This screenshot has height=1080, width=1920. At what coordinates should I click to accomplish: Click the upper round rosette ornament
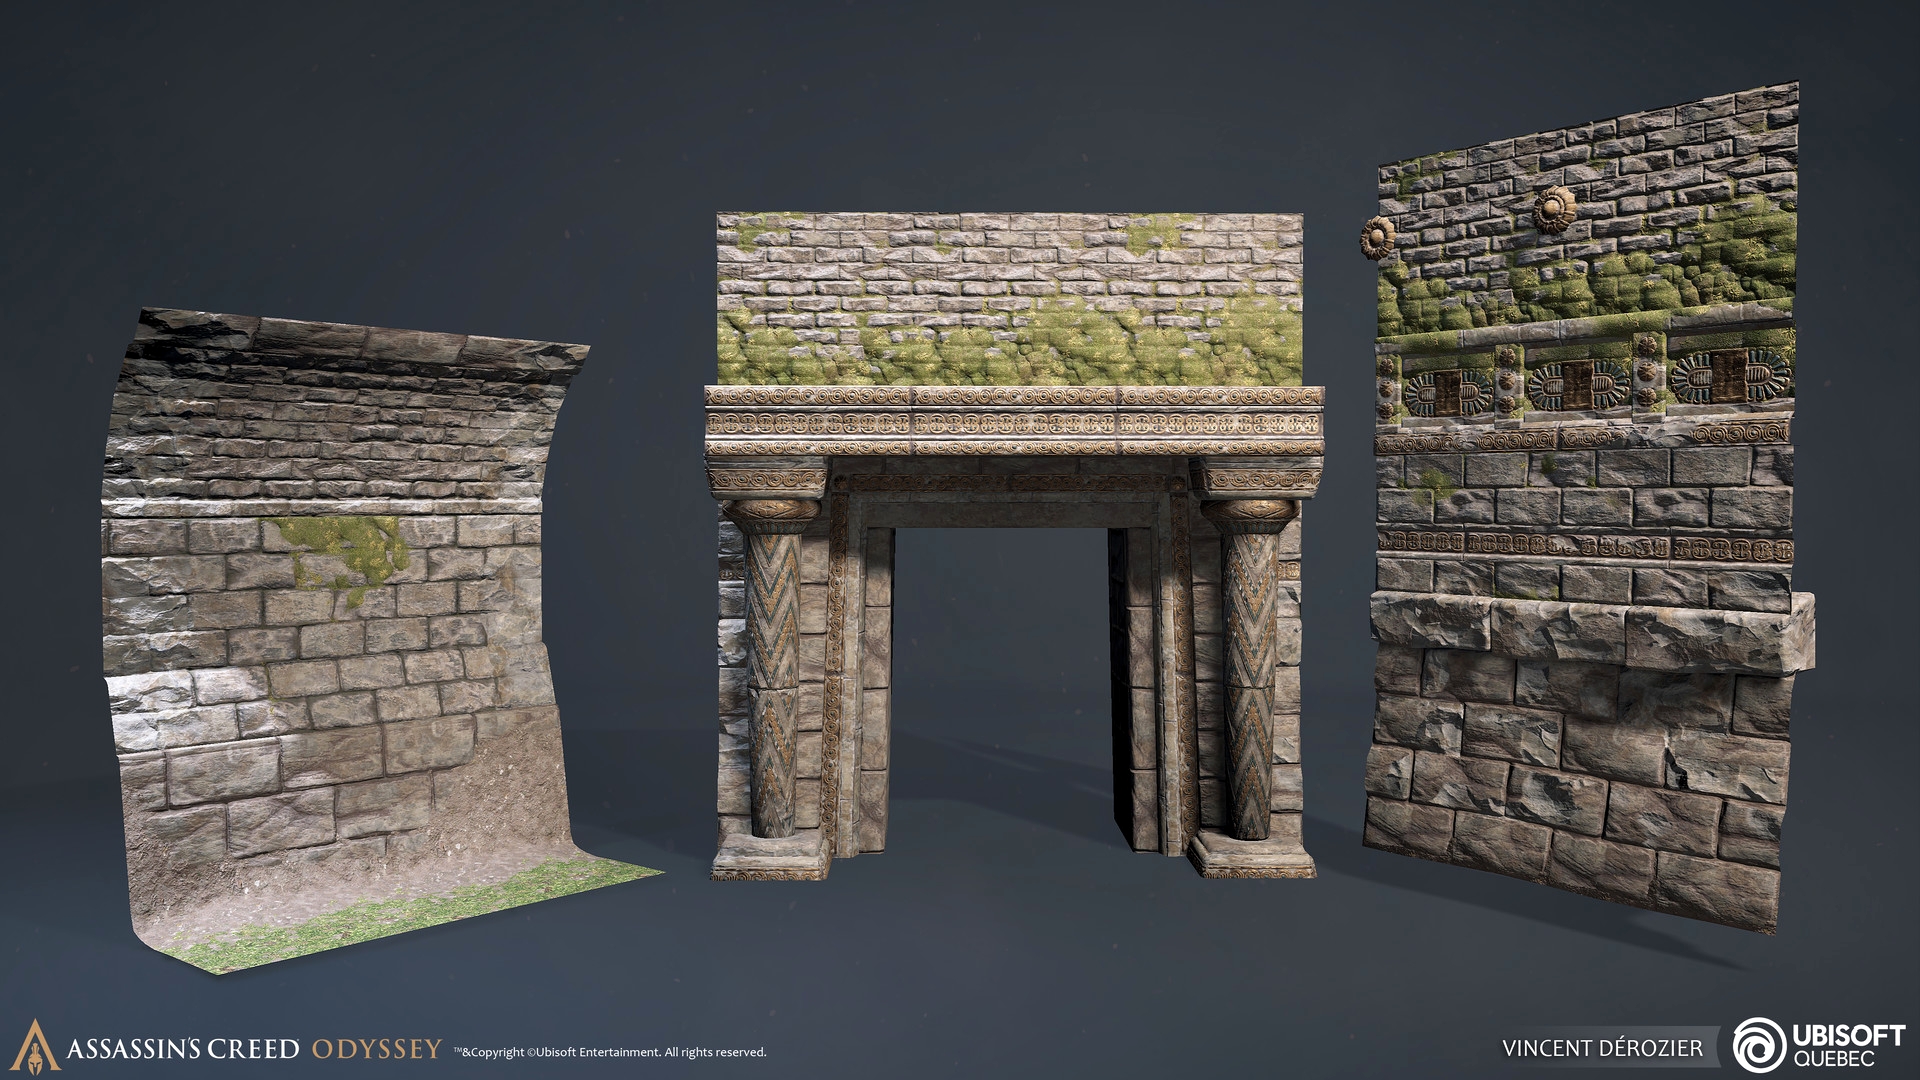coord(1554,209)
